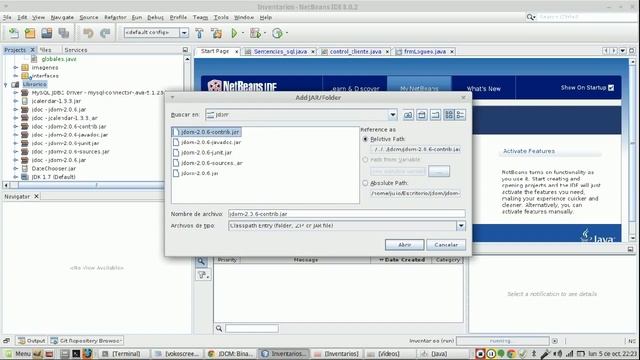Click the magnifier filter icon in the Action Items panel
The height and width of the screenshot is (360, 640).
(202, 261)
